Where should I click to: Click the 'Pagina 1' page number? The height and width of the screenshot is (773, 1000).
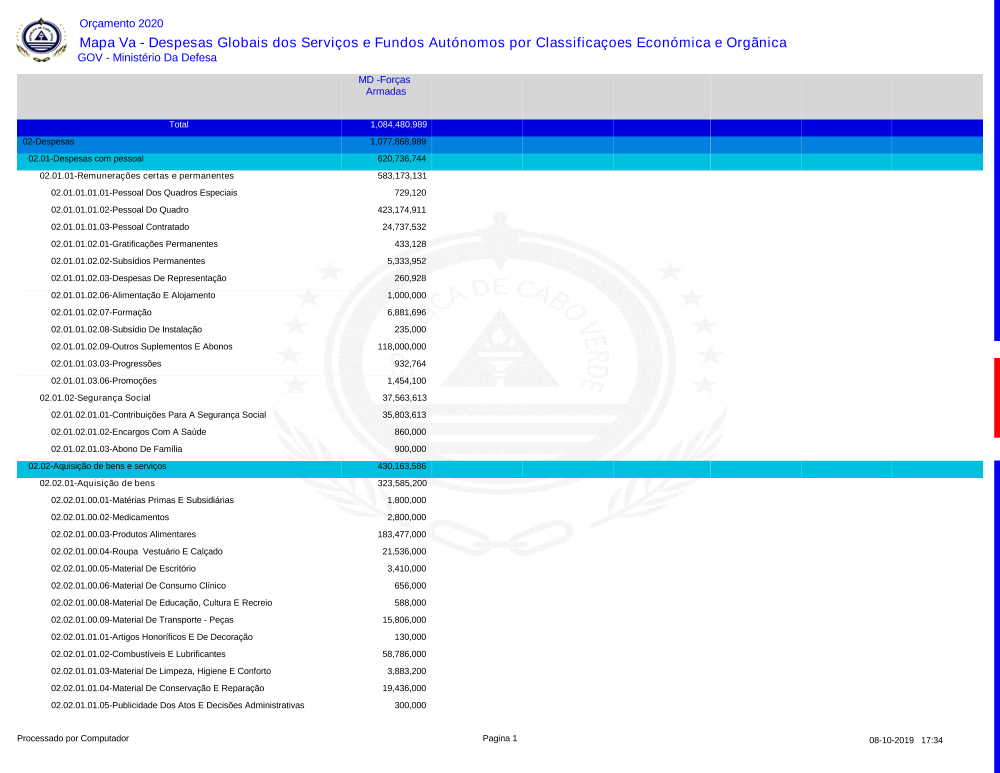pyautogui.click(x=500, y=739)
